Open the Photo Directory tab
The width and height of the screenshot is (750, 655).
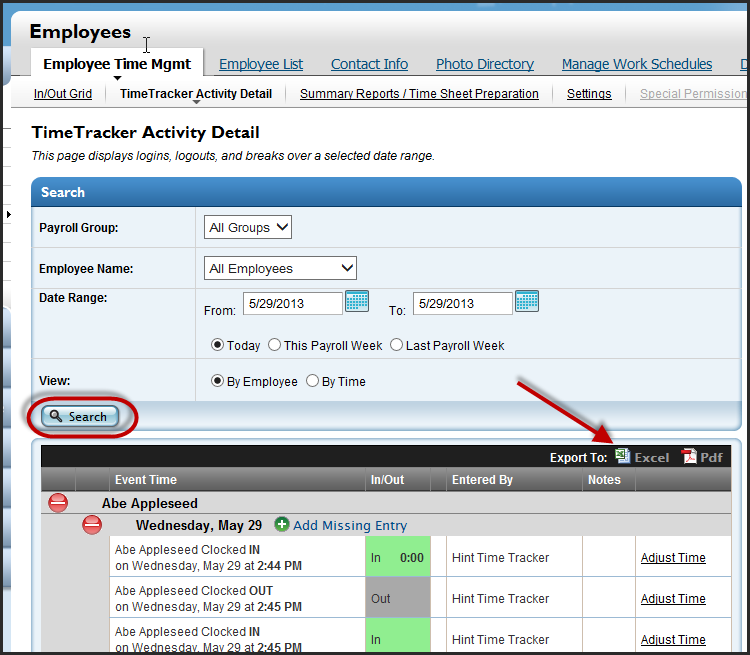click(485, 64)
